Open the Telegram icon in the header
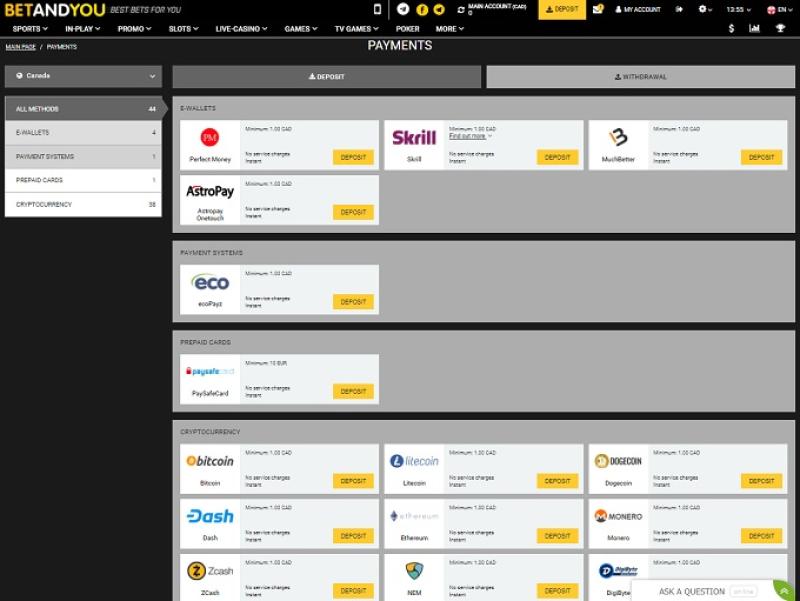Screen dimensions: 800x601 (403, 9)
